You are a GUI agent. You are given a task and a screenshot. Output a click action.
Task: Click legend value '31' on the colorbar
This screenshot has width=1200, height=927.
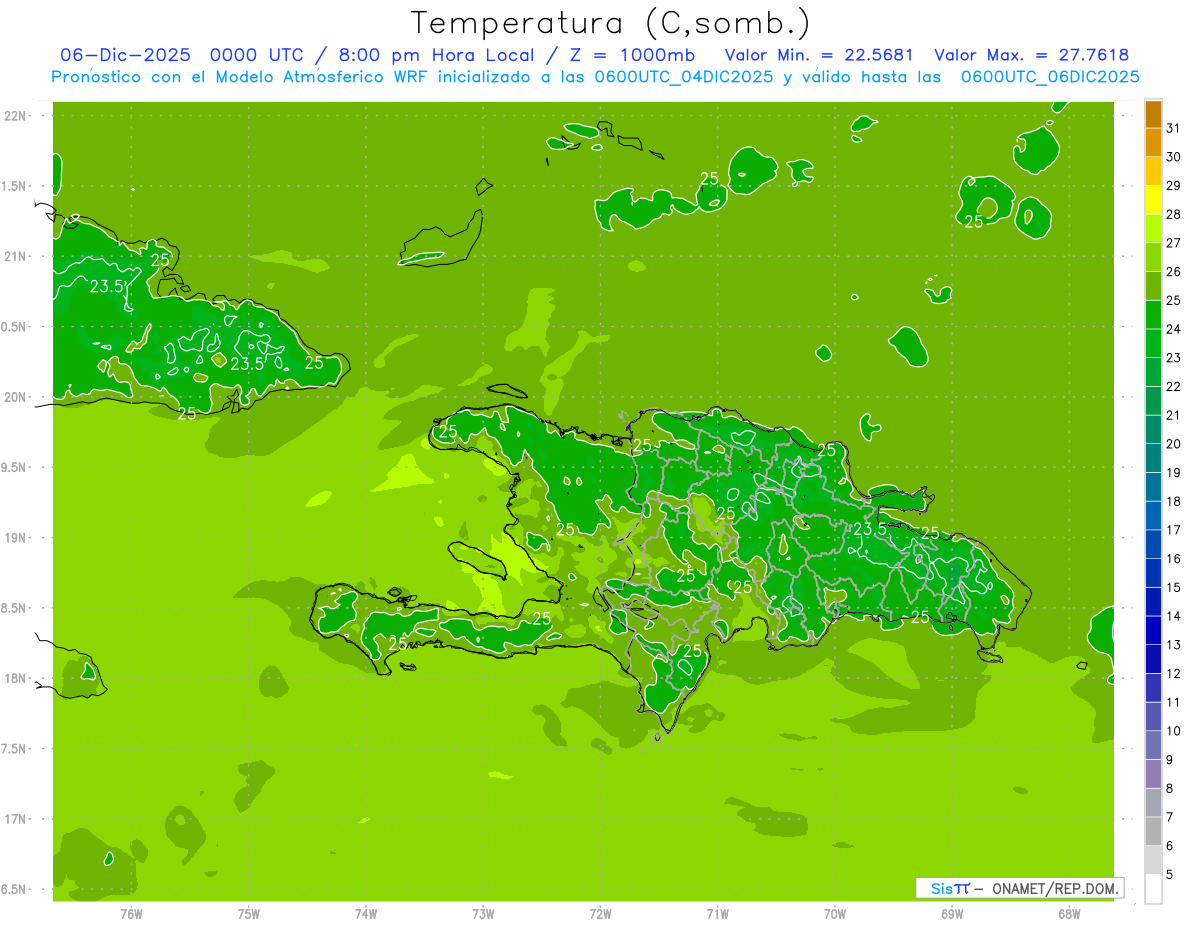(1174, 128)
